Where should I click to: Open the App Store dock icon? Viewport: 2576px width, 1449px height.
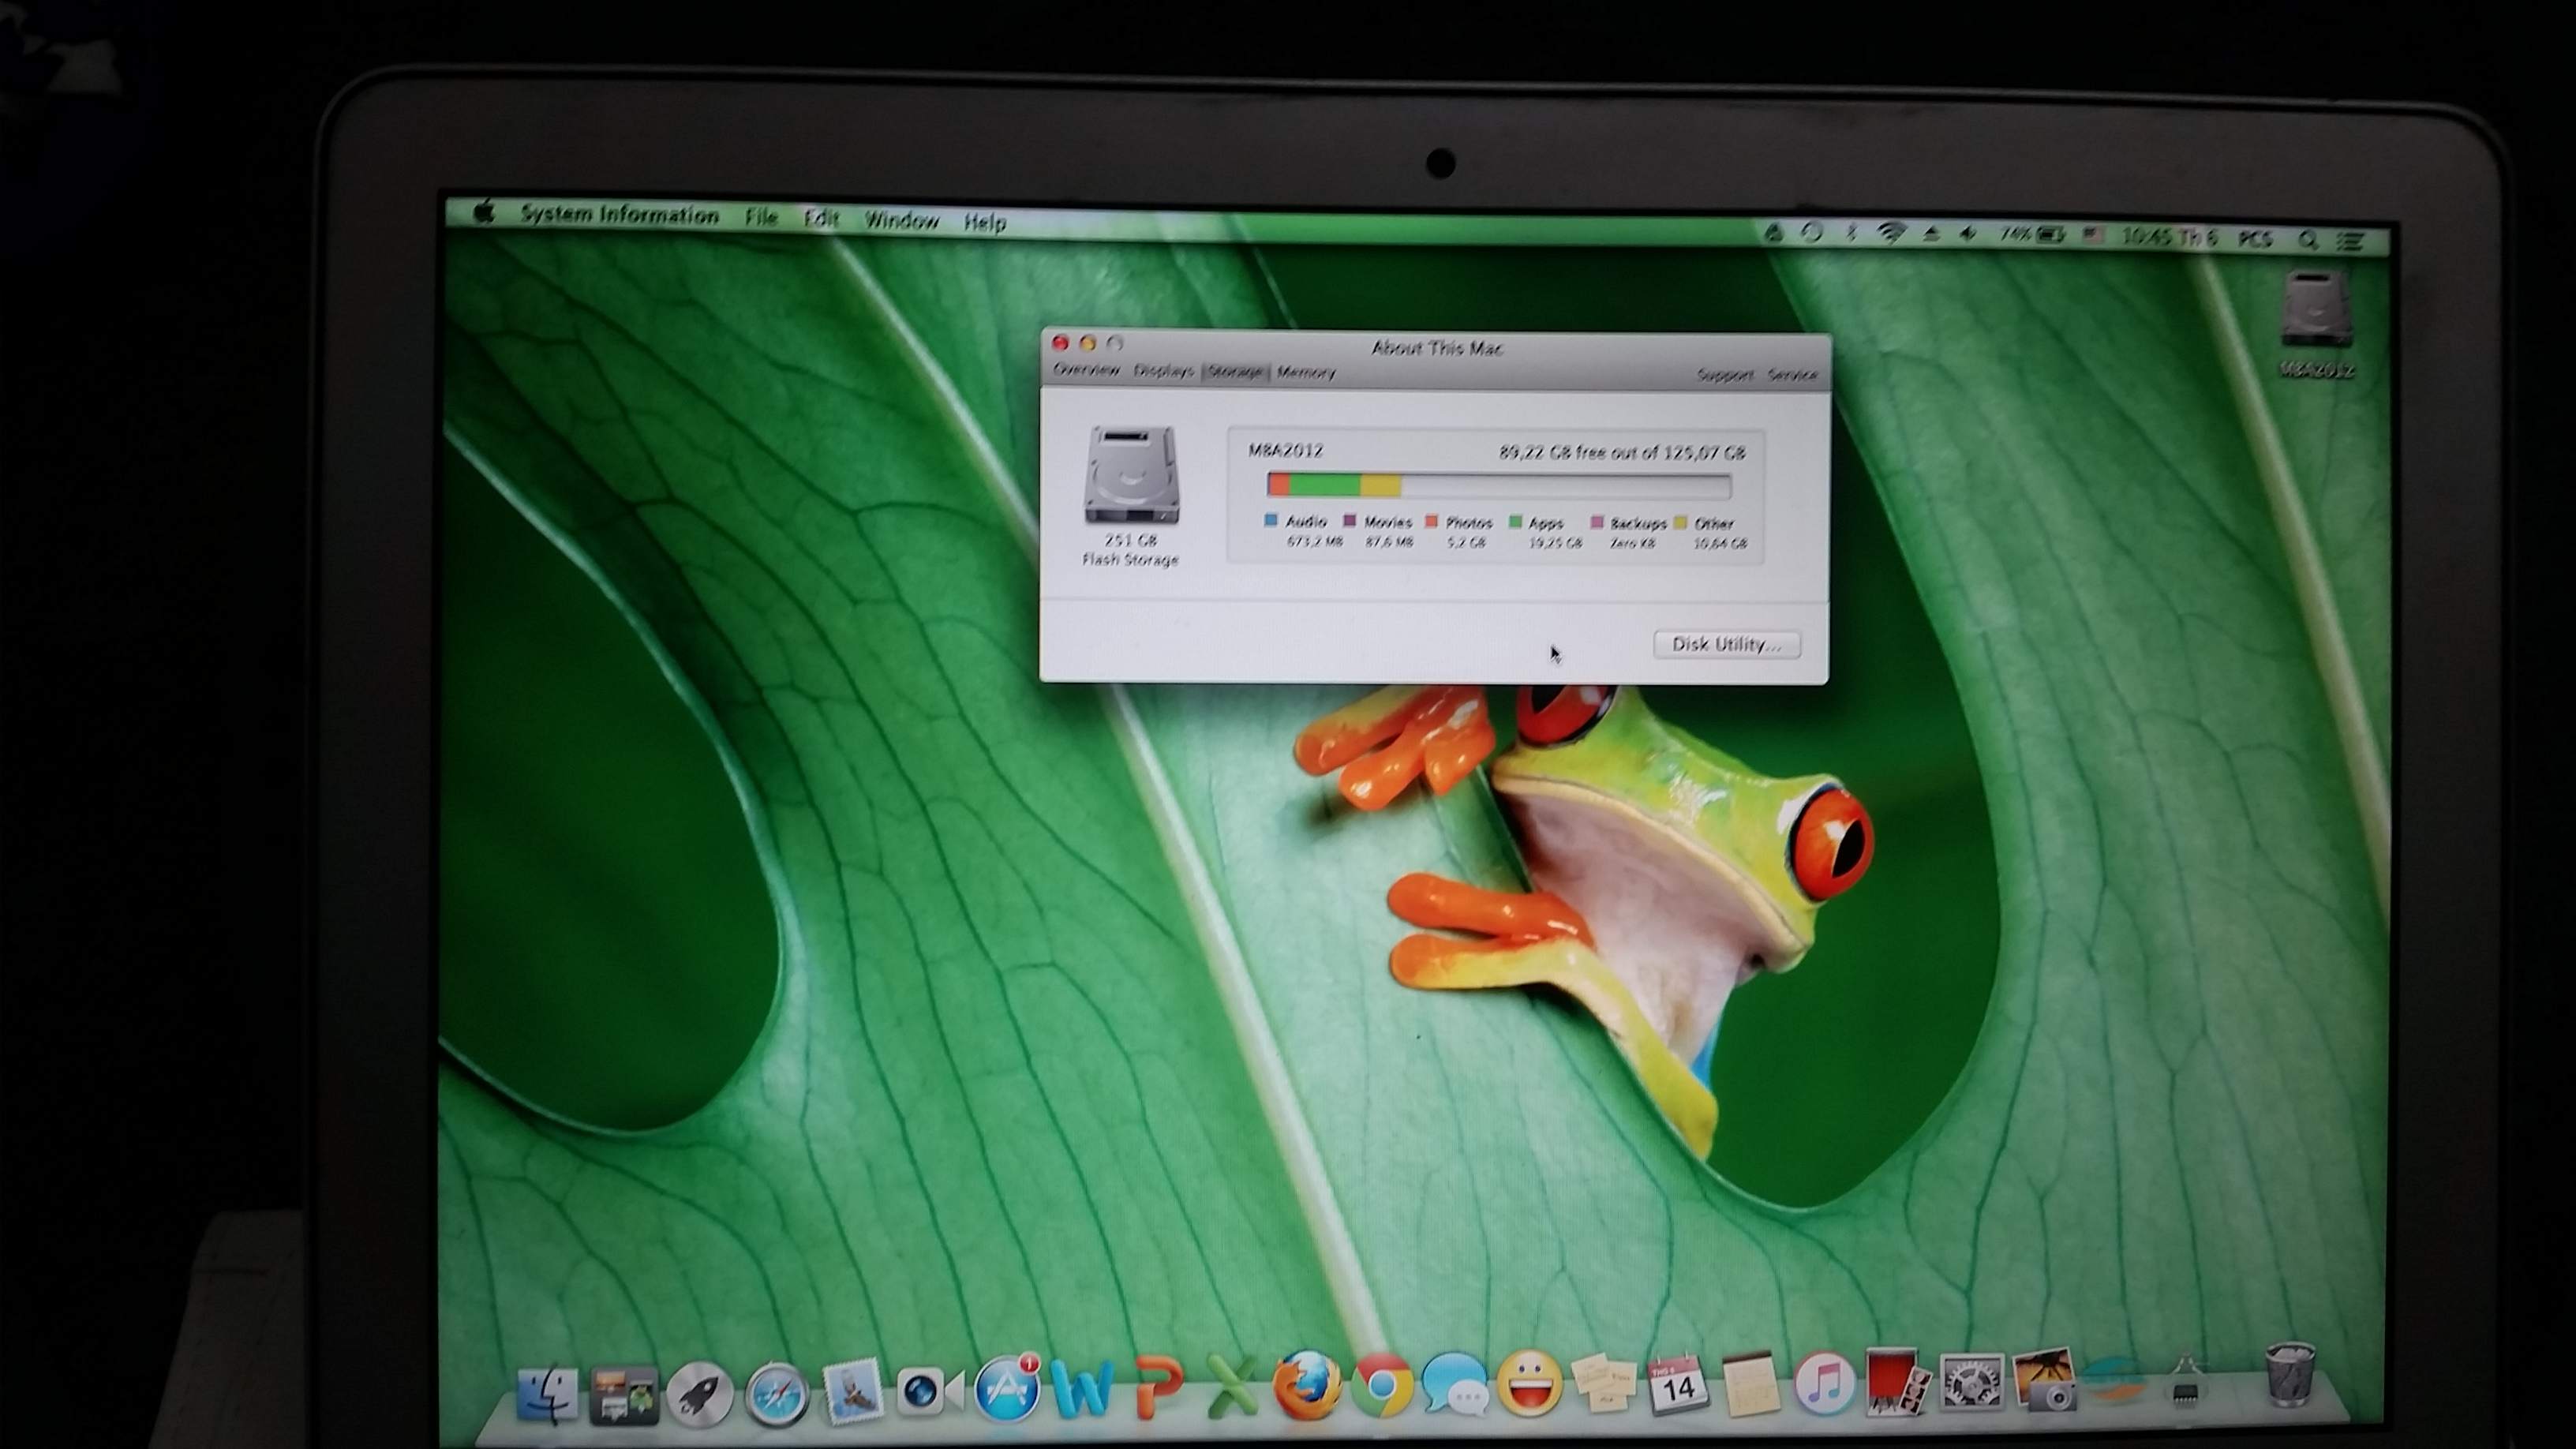click(x=1005, y=1389)
